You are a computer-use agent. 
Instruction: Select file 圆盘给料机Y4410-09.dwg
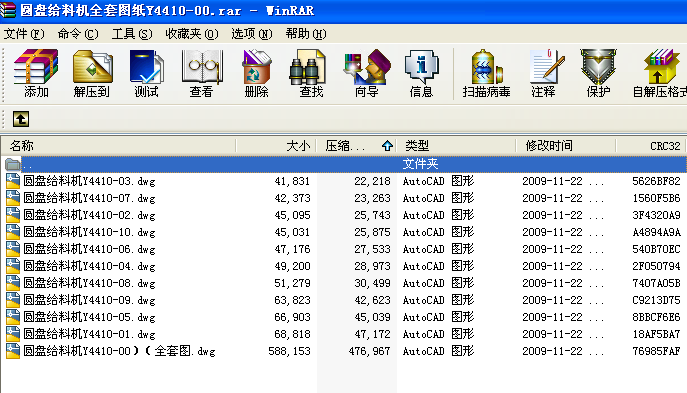click(x=89, y=300)
